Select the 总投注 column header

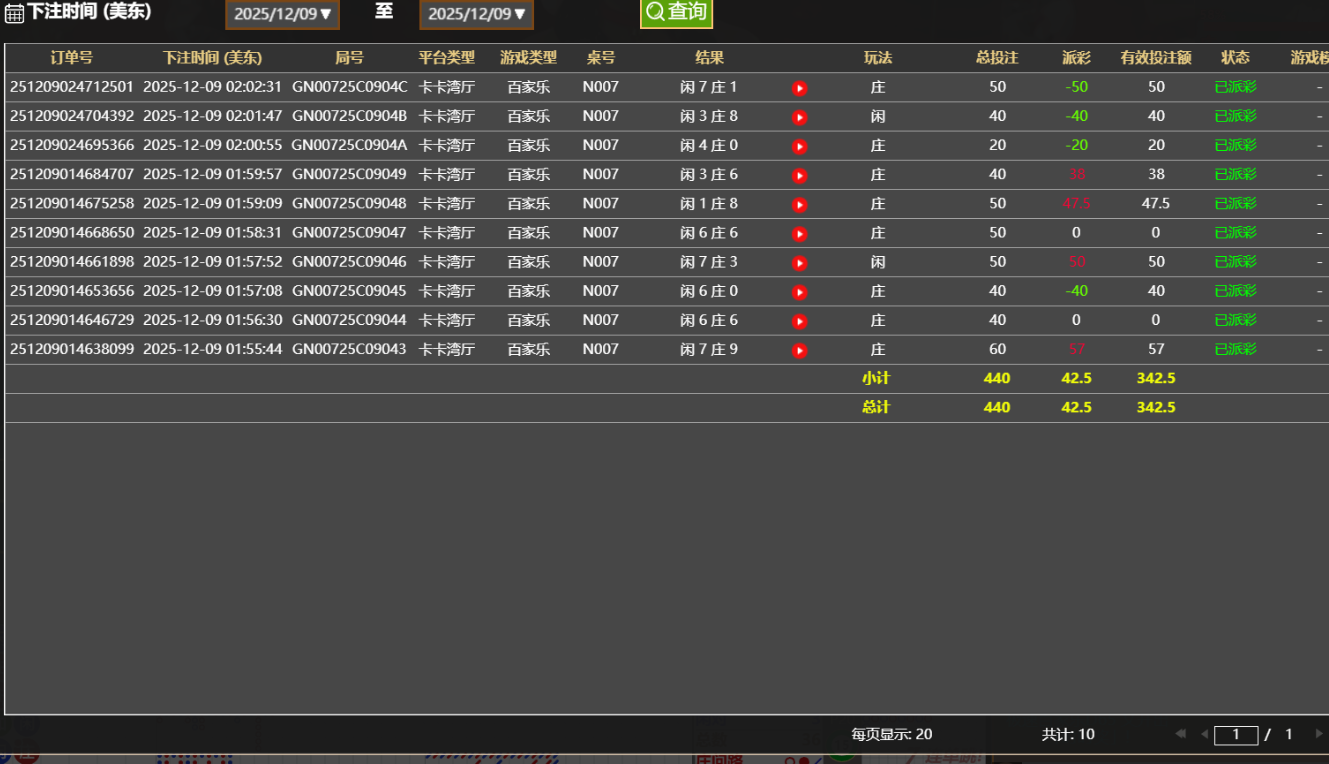point(995,58)
